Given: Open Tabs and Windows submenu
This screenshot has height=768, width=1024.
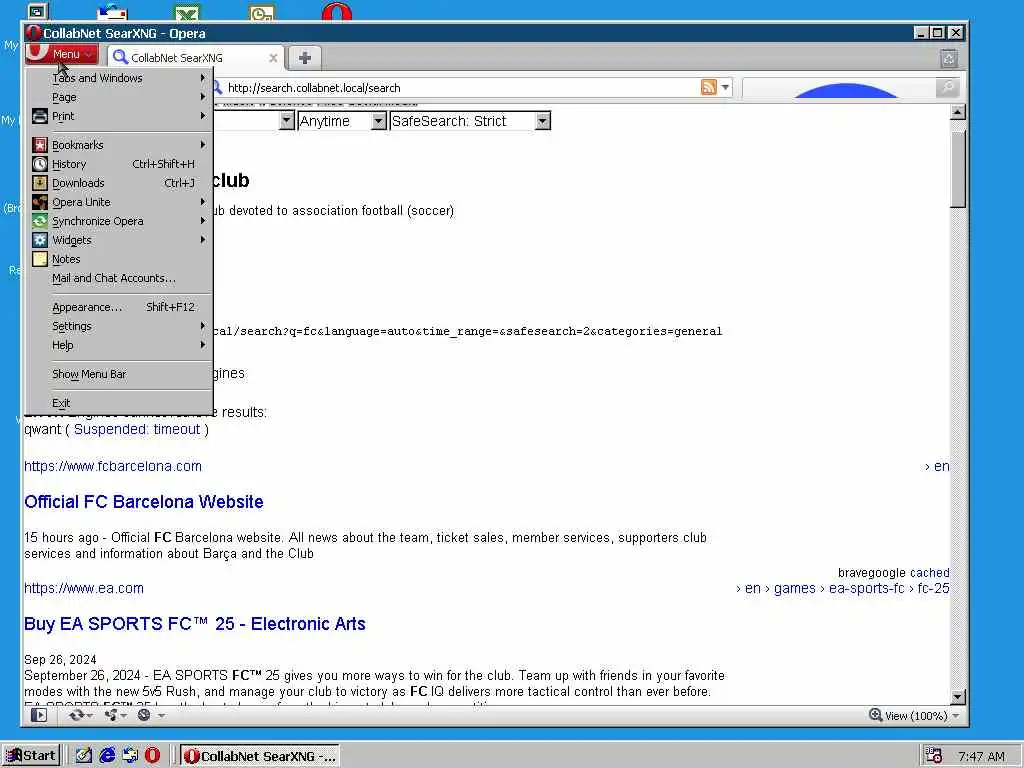Looking at the screenshot, I should [x=120, y=78].
